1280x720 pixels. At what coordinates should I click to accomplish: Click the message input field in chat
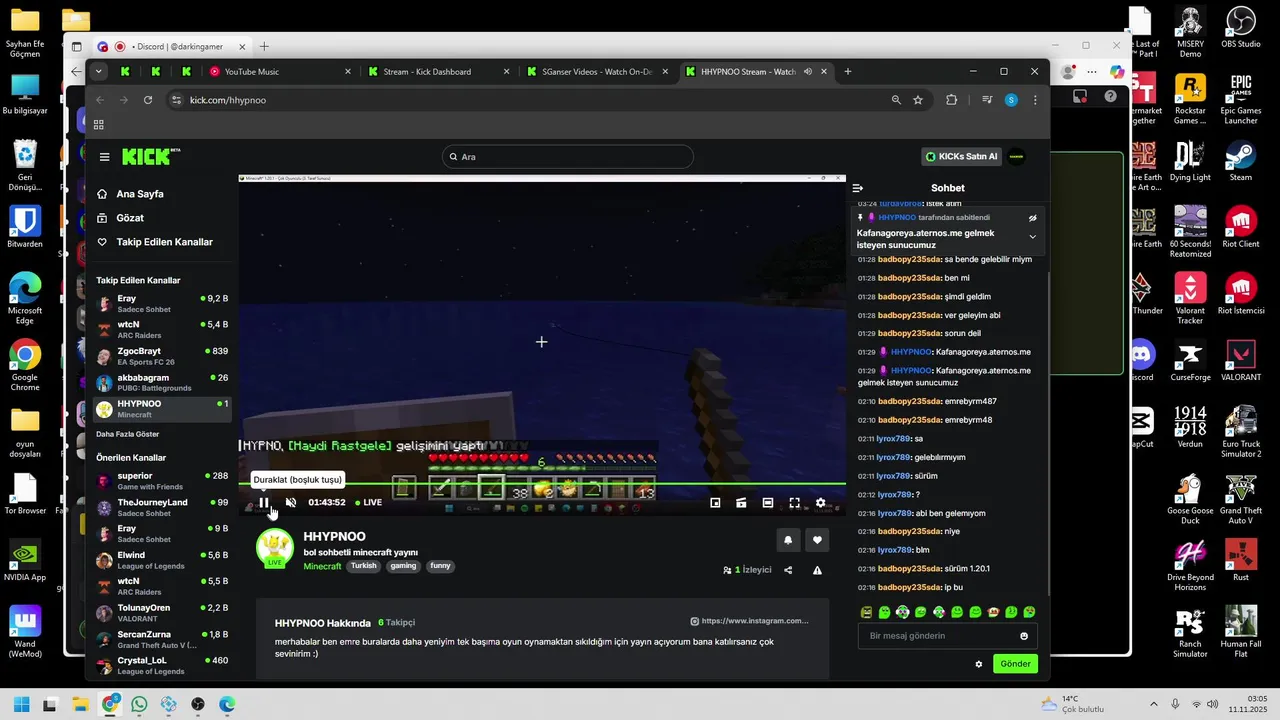(947, 636)
